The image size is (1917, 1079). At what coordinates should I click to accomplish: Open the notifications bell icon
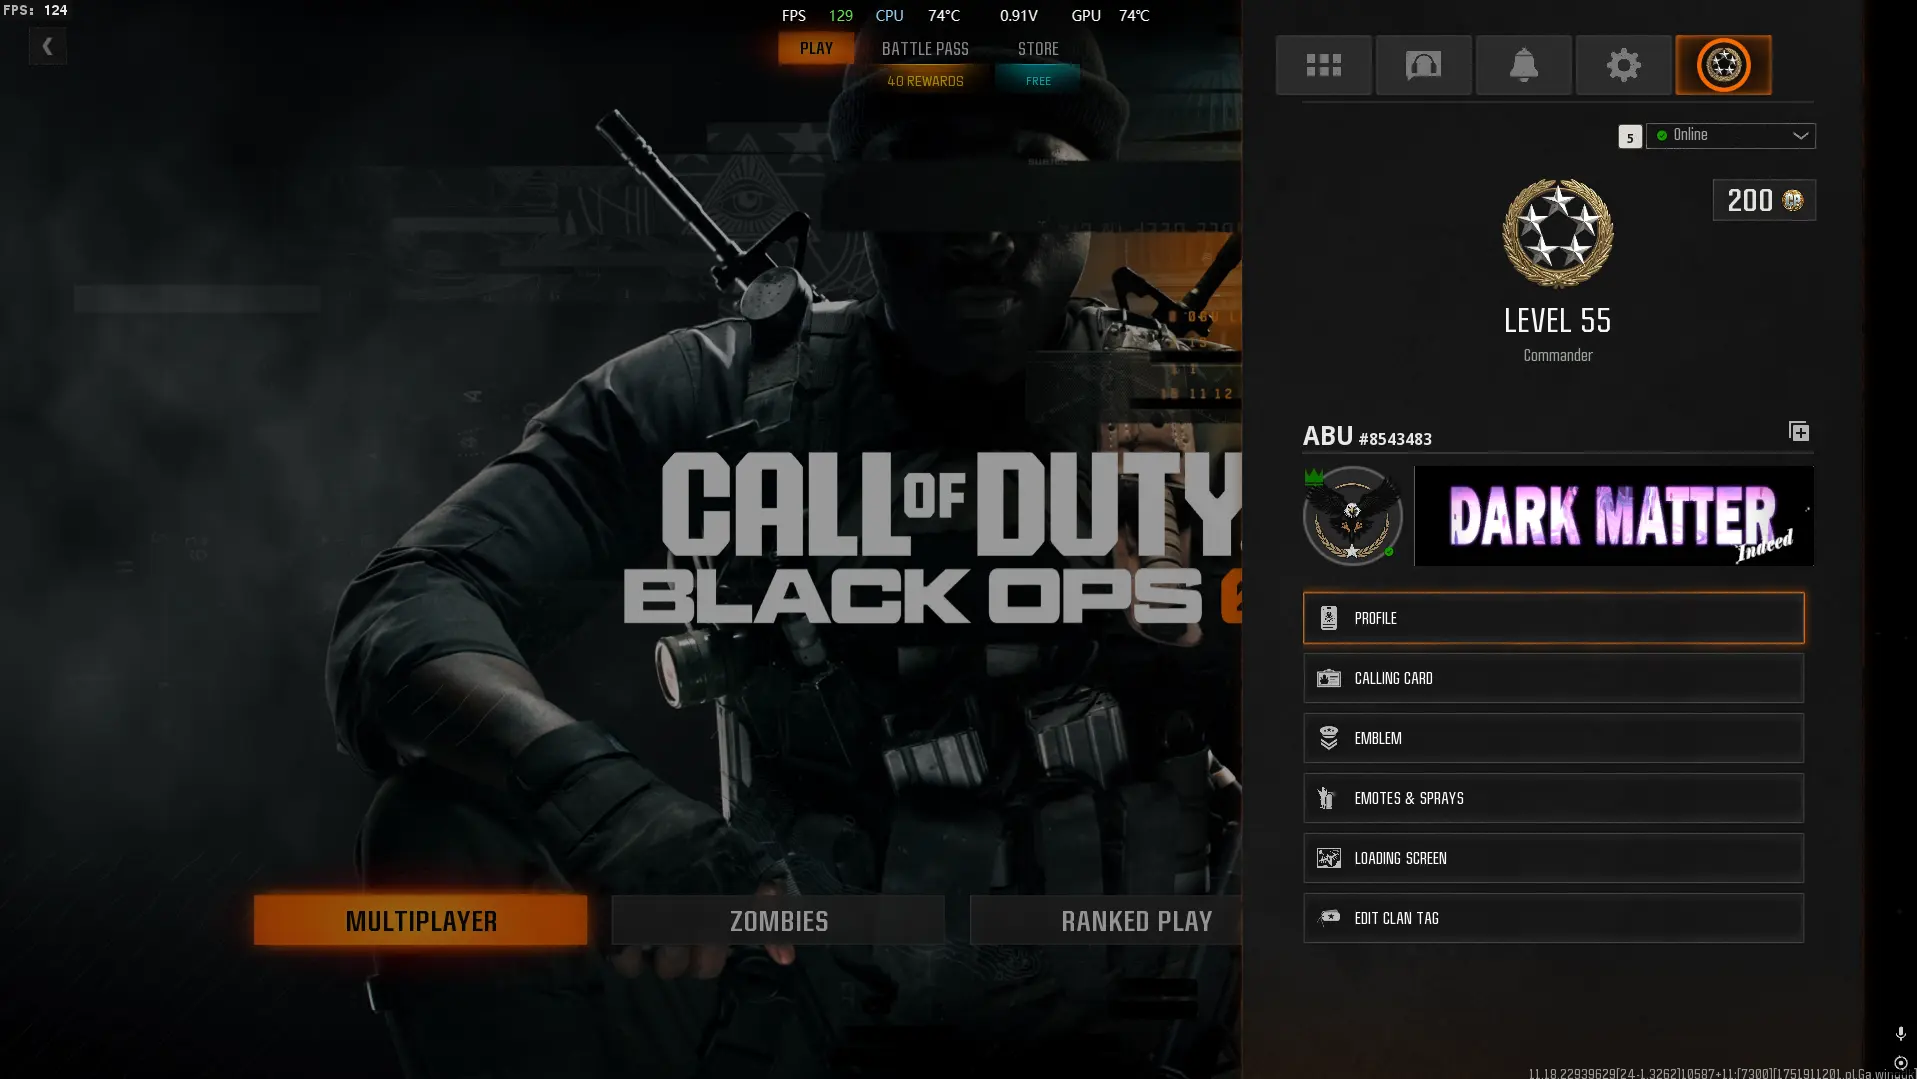point(1523,65)
